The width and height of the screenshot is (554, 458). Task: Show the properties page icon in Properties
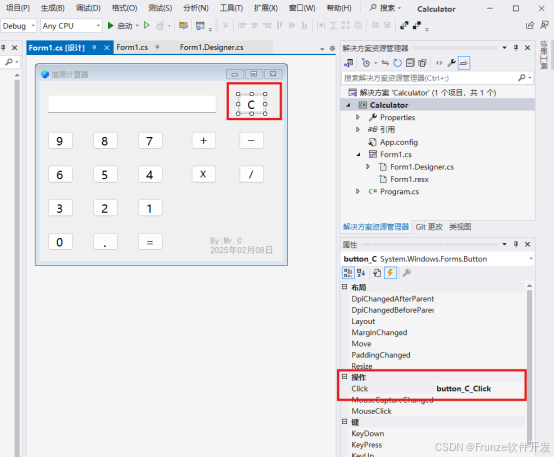[377, 273]
